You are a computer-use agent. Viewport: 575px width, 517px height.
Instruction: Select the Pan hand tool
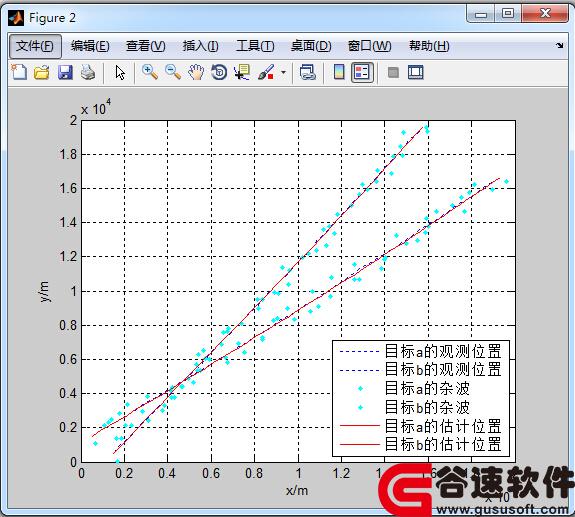(x=196, y=72)
